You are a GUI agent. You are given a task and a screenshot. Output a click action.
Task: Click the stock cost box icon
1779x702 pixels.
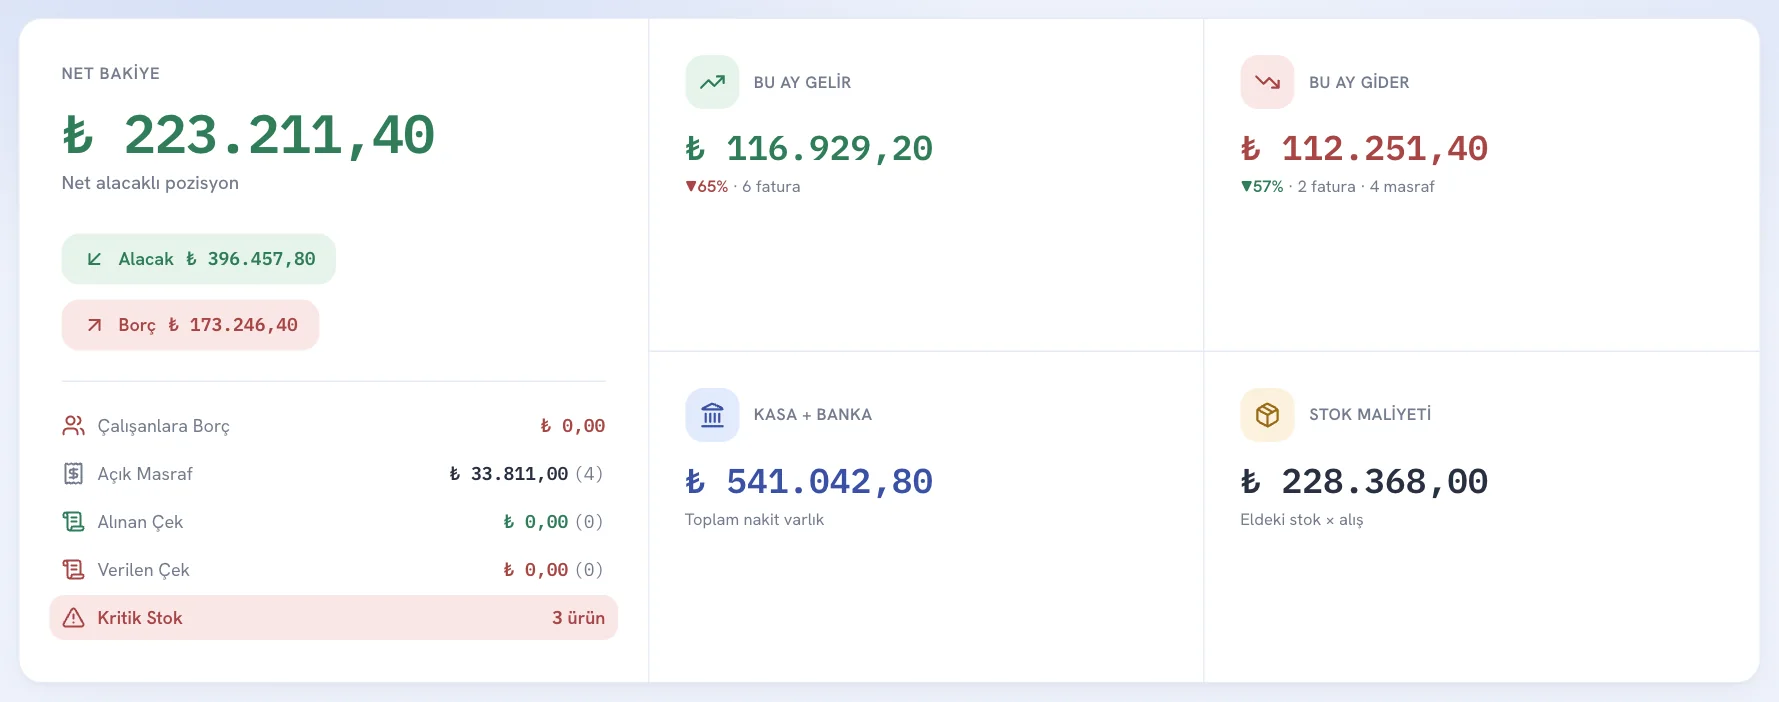[x=1267, y=415]
